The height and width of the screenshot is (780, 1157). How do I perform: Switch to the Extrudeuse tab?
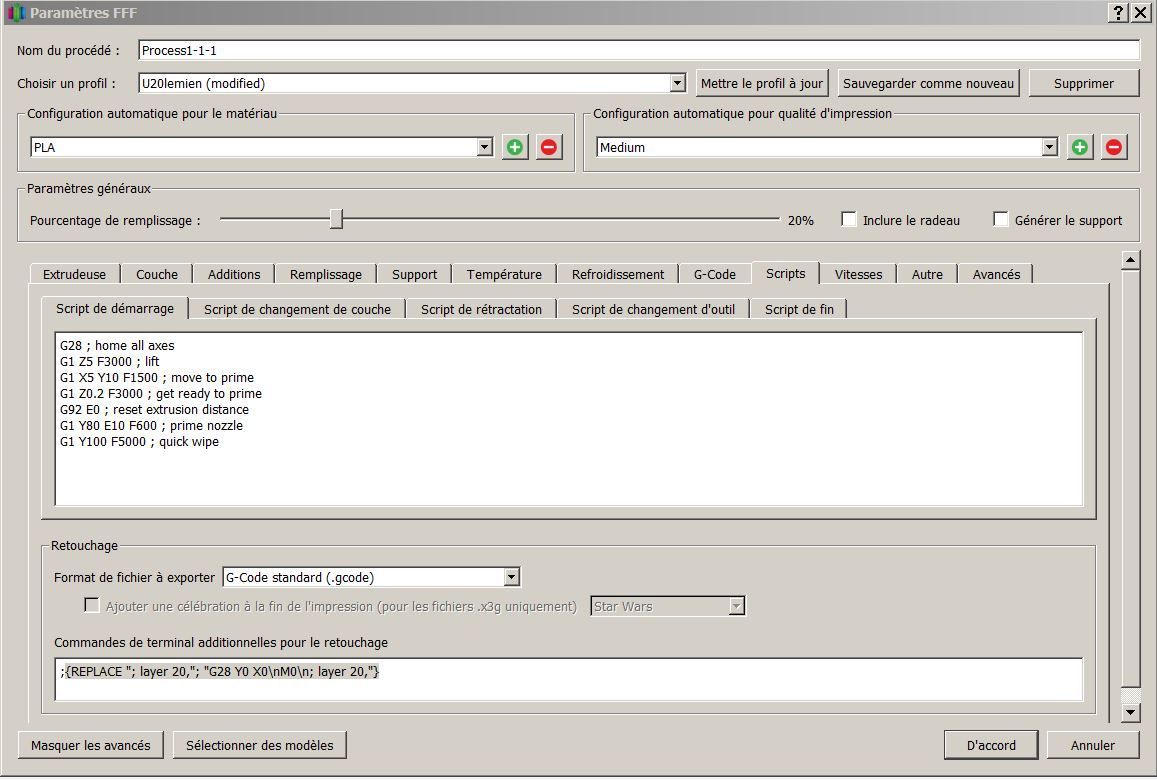(x=75, y=275)
